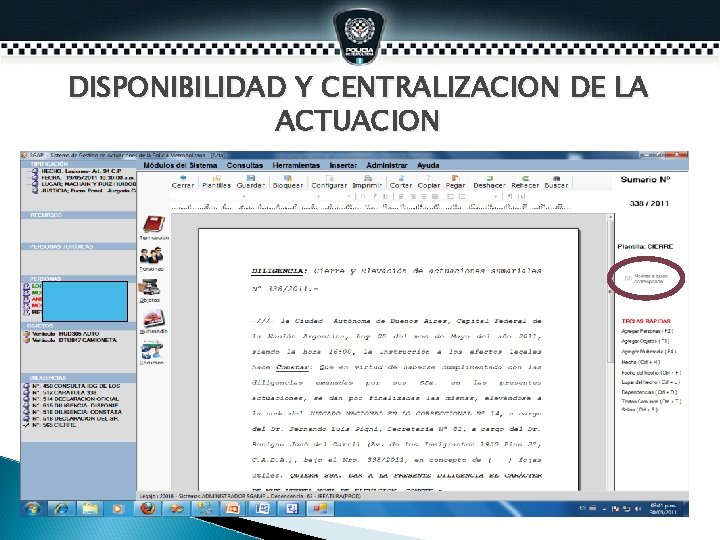The width and height of the screenshot is (720, 540).
Task: Launch Firefox from the taskbar
Action: [148, 508]
